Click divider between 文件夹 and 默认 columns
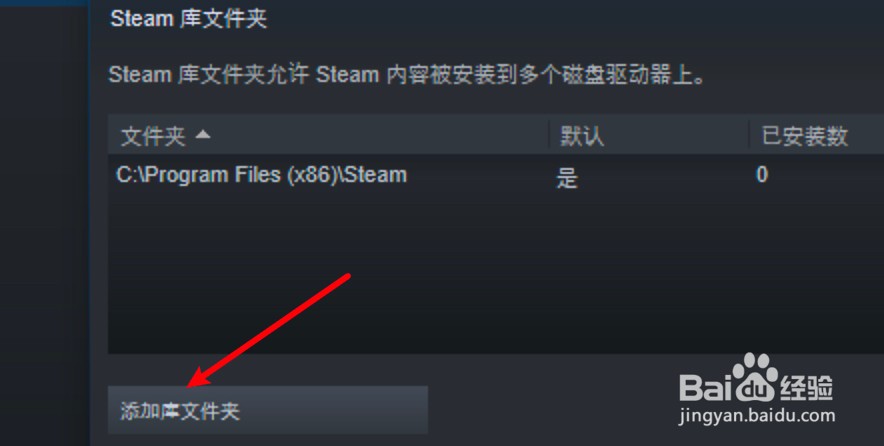Viewport: 884px width, 446px height. tap(549, 135)
